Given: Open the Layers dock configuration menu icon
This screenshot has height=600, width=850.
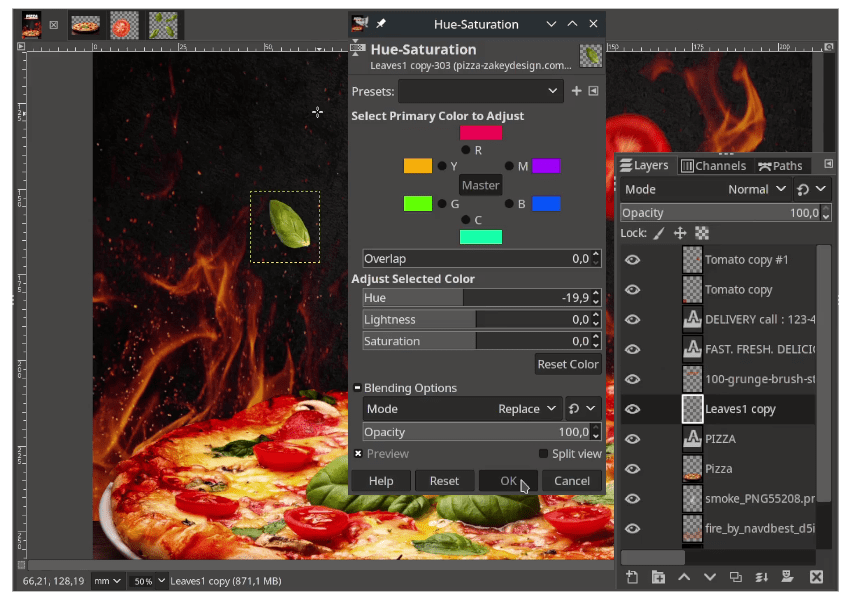Looking at the screenshot, I should 828,164.
